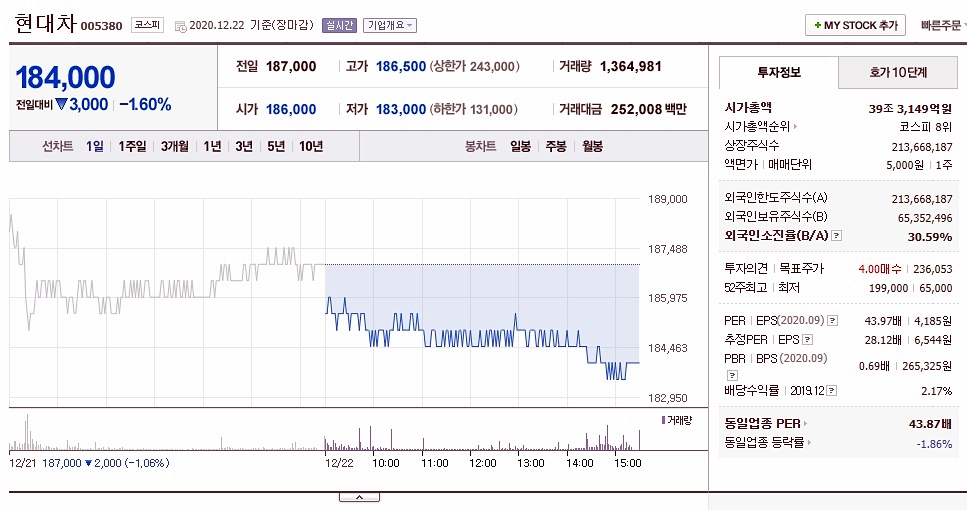This screenshot has height=510, width=967.
Task: Click the 52주최고 value 199,000
Action: tap(888, 288)
